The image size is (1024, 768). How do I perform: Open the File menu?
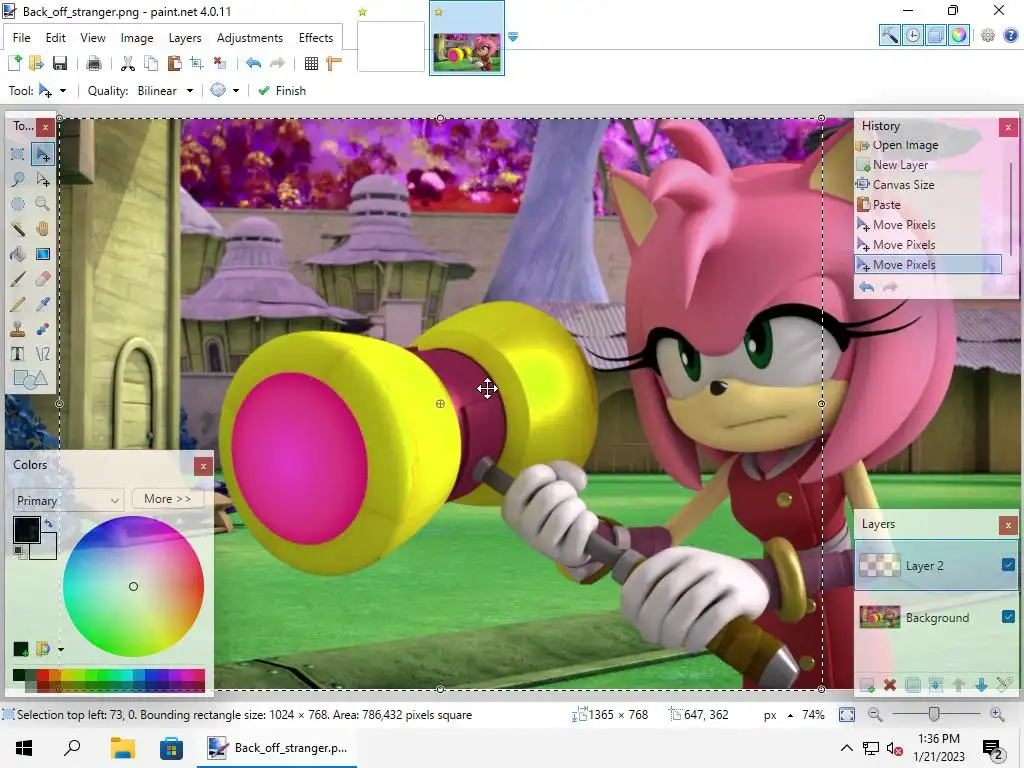22,38
